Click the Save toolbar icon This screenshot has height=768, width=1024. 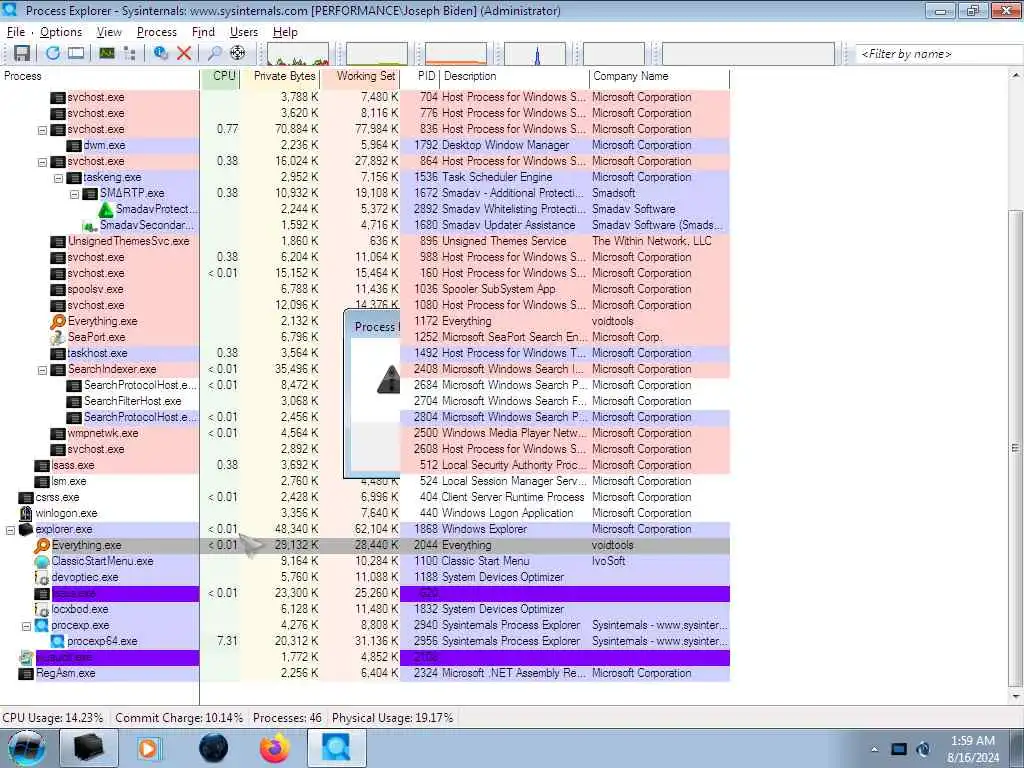[22, 53]
